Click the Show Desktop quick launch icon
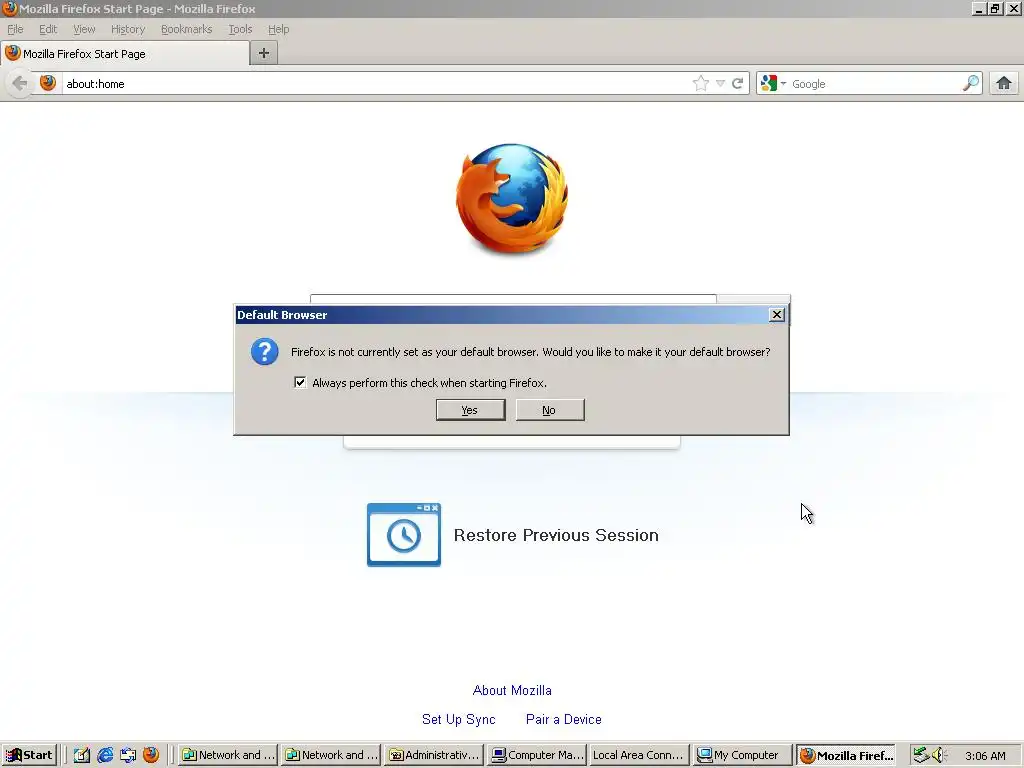 (128, 755)
